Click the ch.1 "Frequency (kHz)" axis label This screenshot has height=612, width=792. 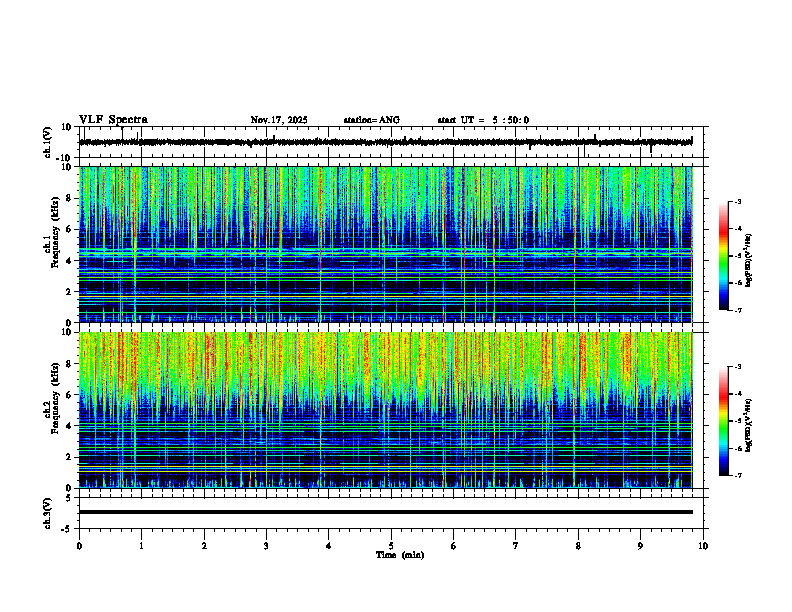54,232
